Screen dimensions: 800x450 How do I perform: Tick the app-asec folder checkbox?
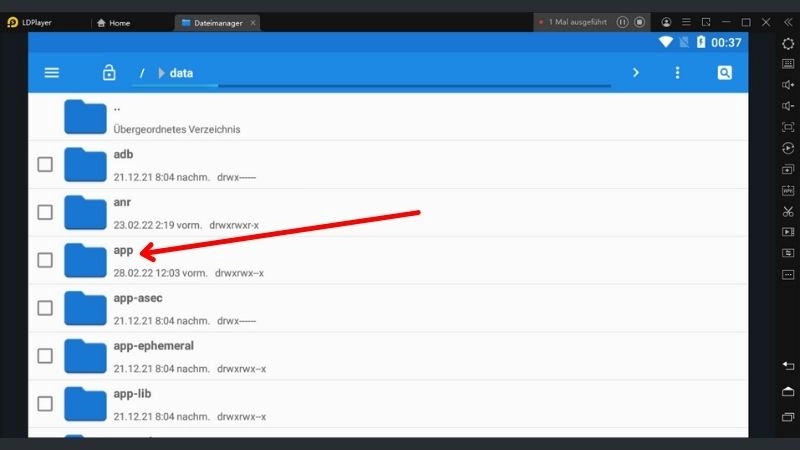(45, 308)
